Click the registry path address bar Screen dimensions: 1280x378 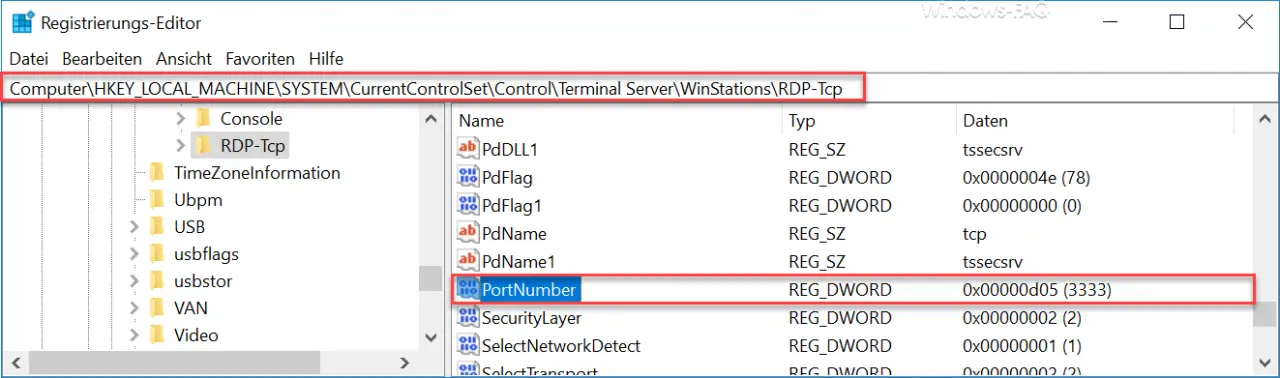click(x=432, y=89)
